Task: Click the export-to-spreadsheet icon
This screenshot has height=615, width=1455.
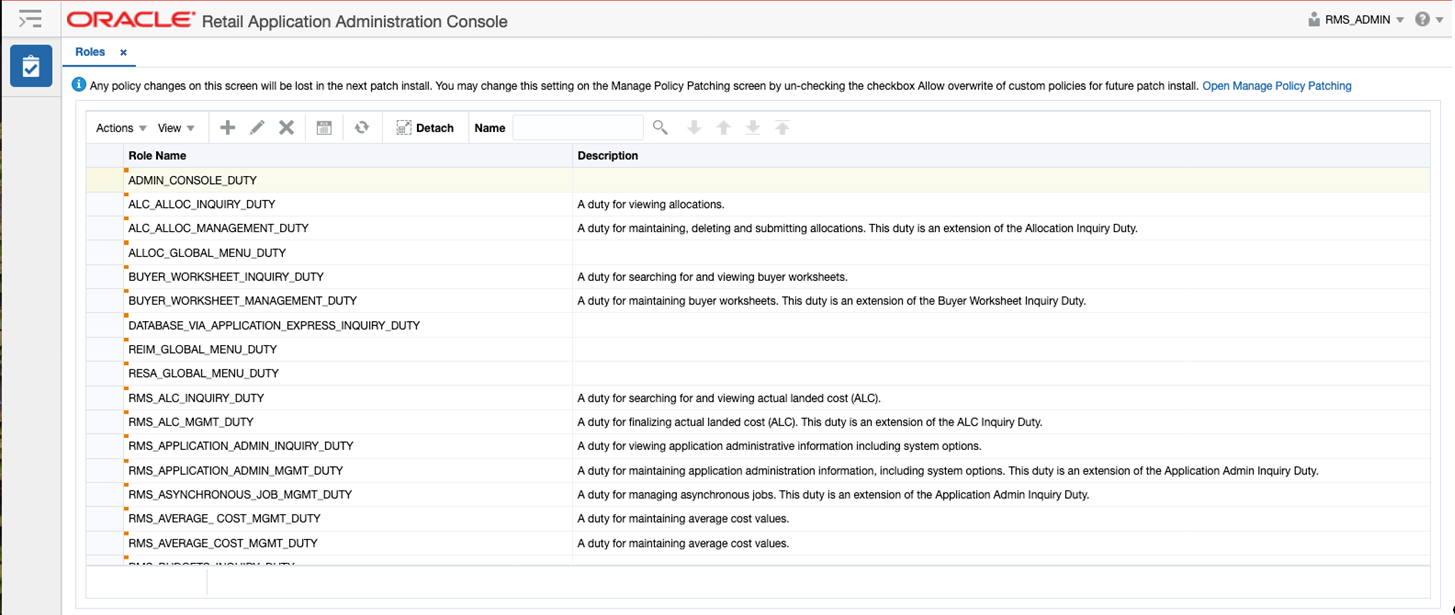Action: (323, 127)
